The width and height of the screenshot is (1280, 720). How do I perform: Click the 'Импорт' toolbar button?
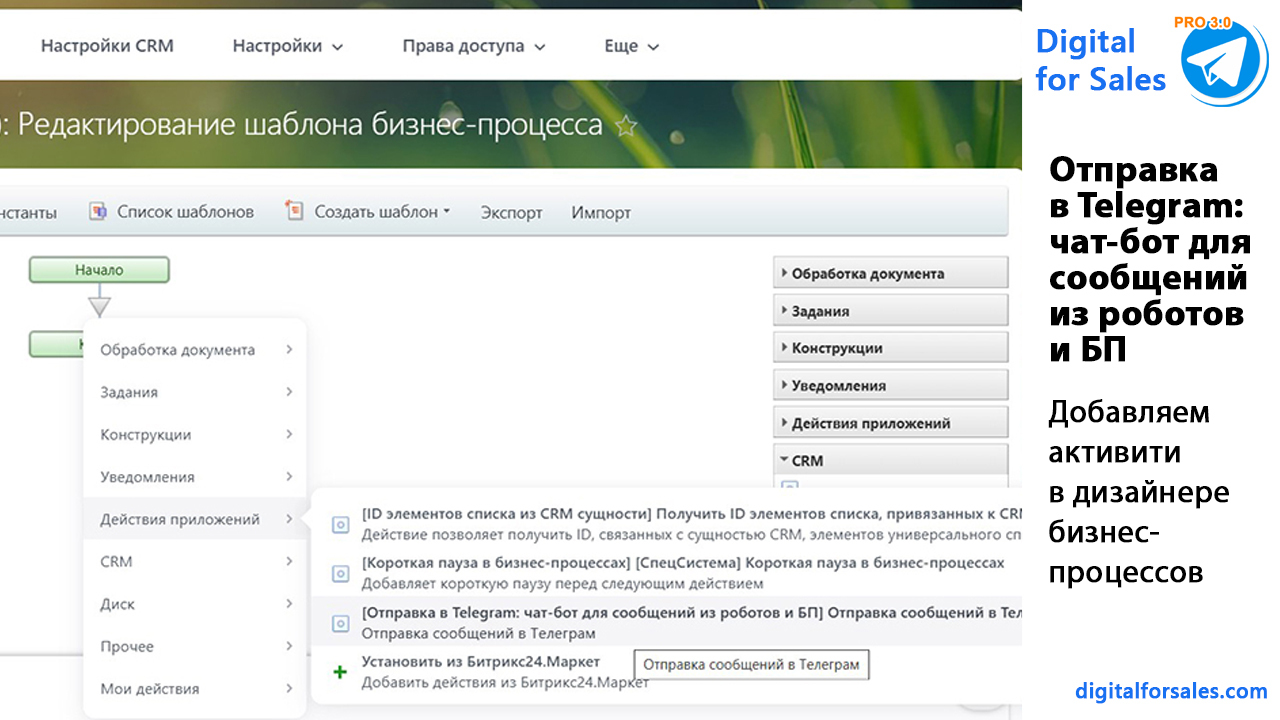pyautogui.click(x=601, y=212)
